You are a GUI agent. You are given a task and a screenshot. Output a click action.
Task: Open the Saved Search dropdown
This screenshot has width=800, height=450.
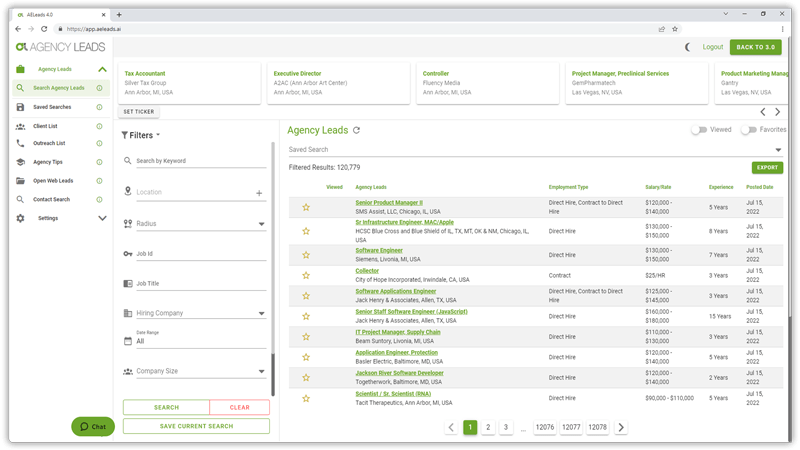[536, 149]
